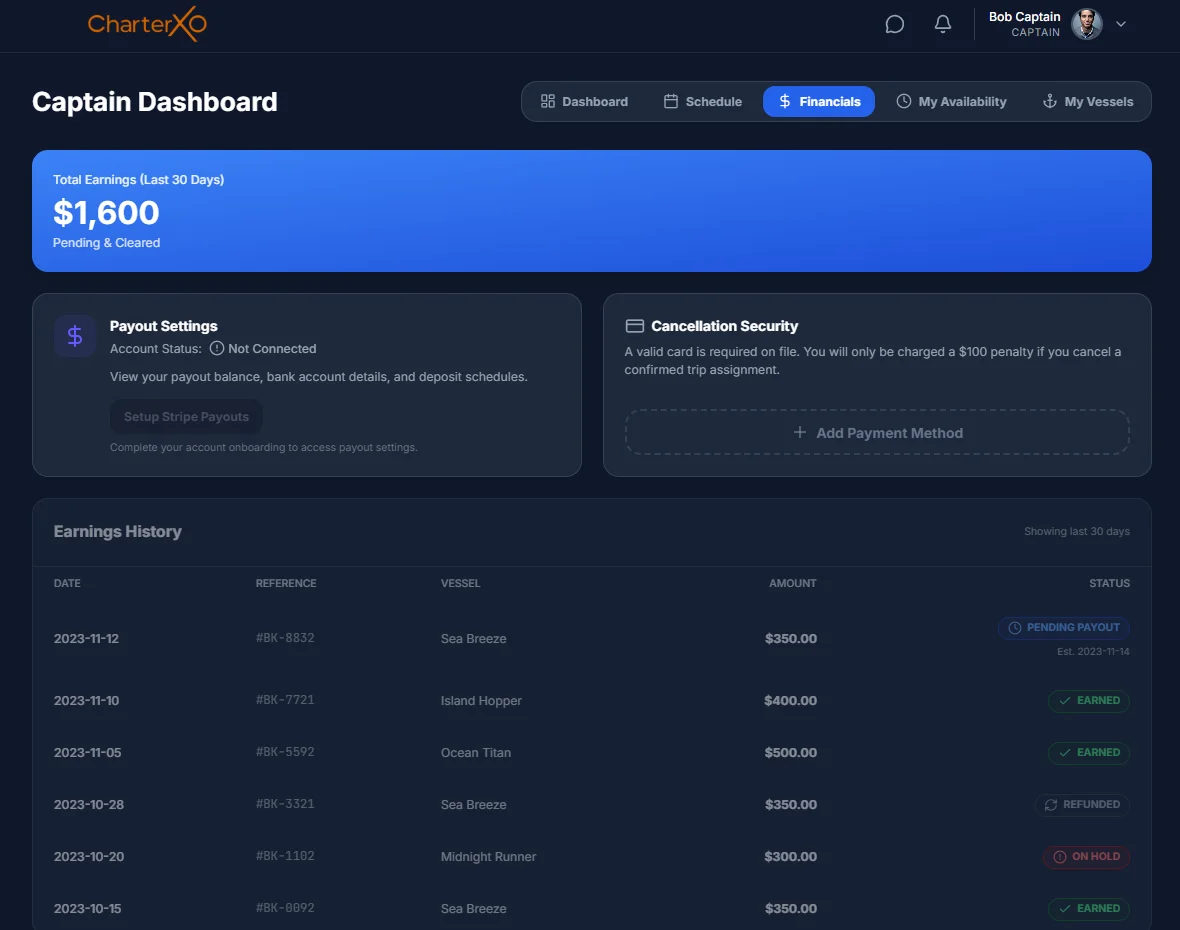The image size is (1180, 930).
Task: Click the Midnight Runner vessel name
Action: tap(488, 856)
